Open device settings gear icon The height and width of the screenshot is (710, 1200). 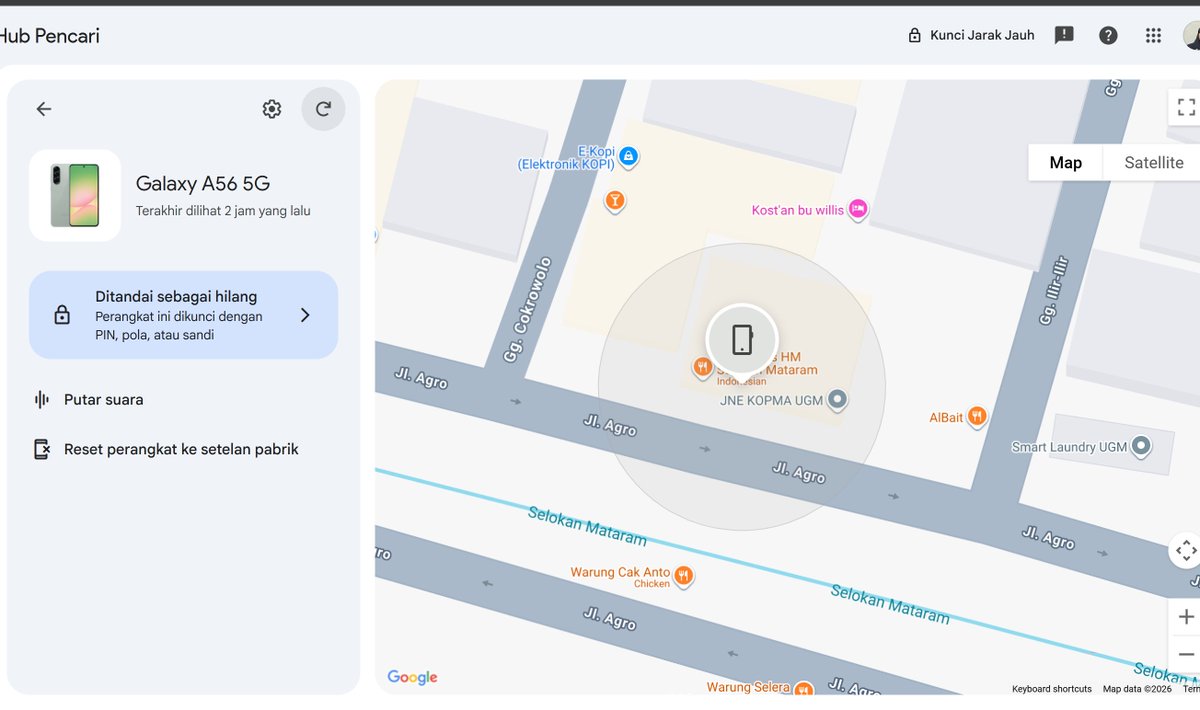pyautogui.click(x=272, y=109)
